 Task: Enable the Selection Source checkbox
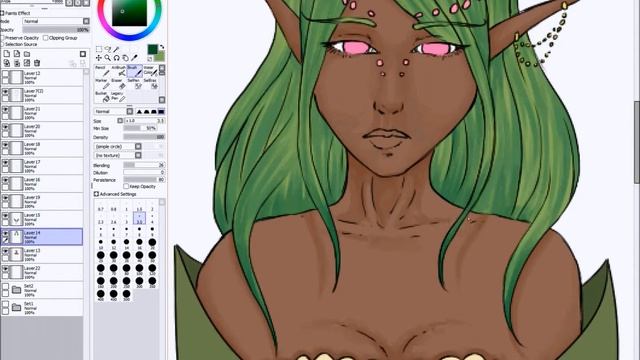[3, 44]
